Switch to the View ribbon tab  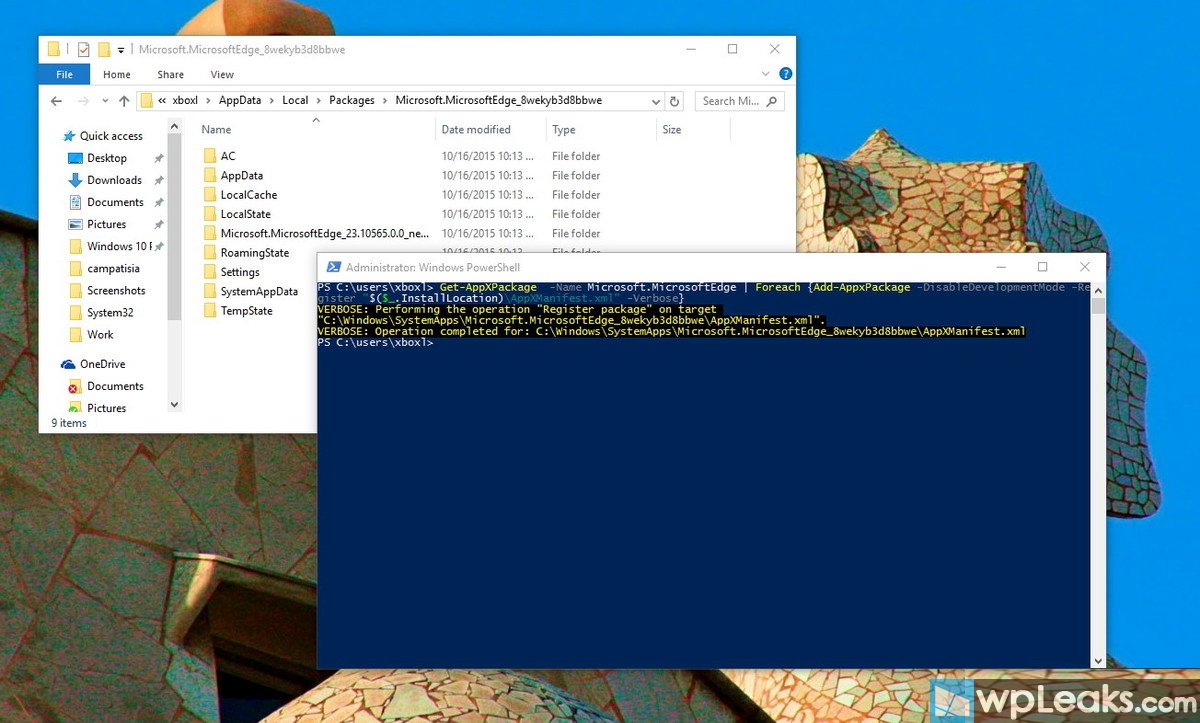tap(222, 74)
